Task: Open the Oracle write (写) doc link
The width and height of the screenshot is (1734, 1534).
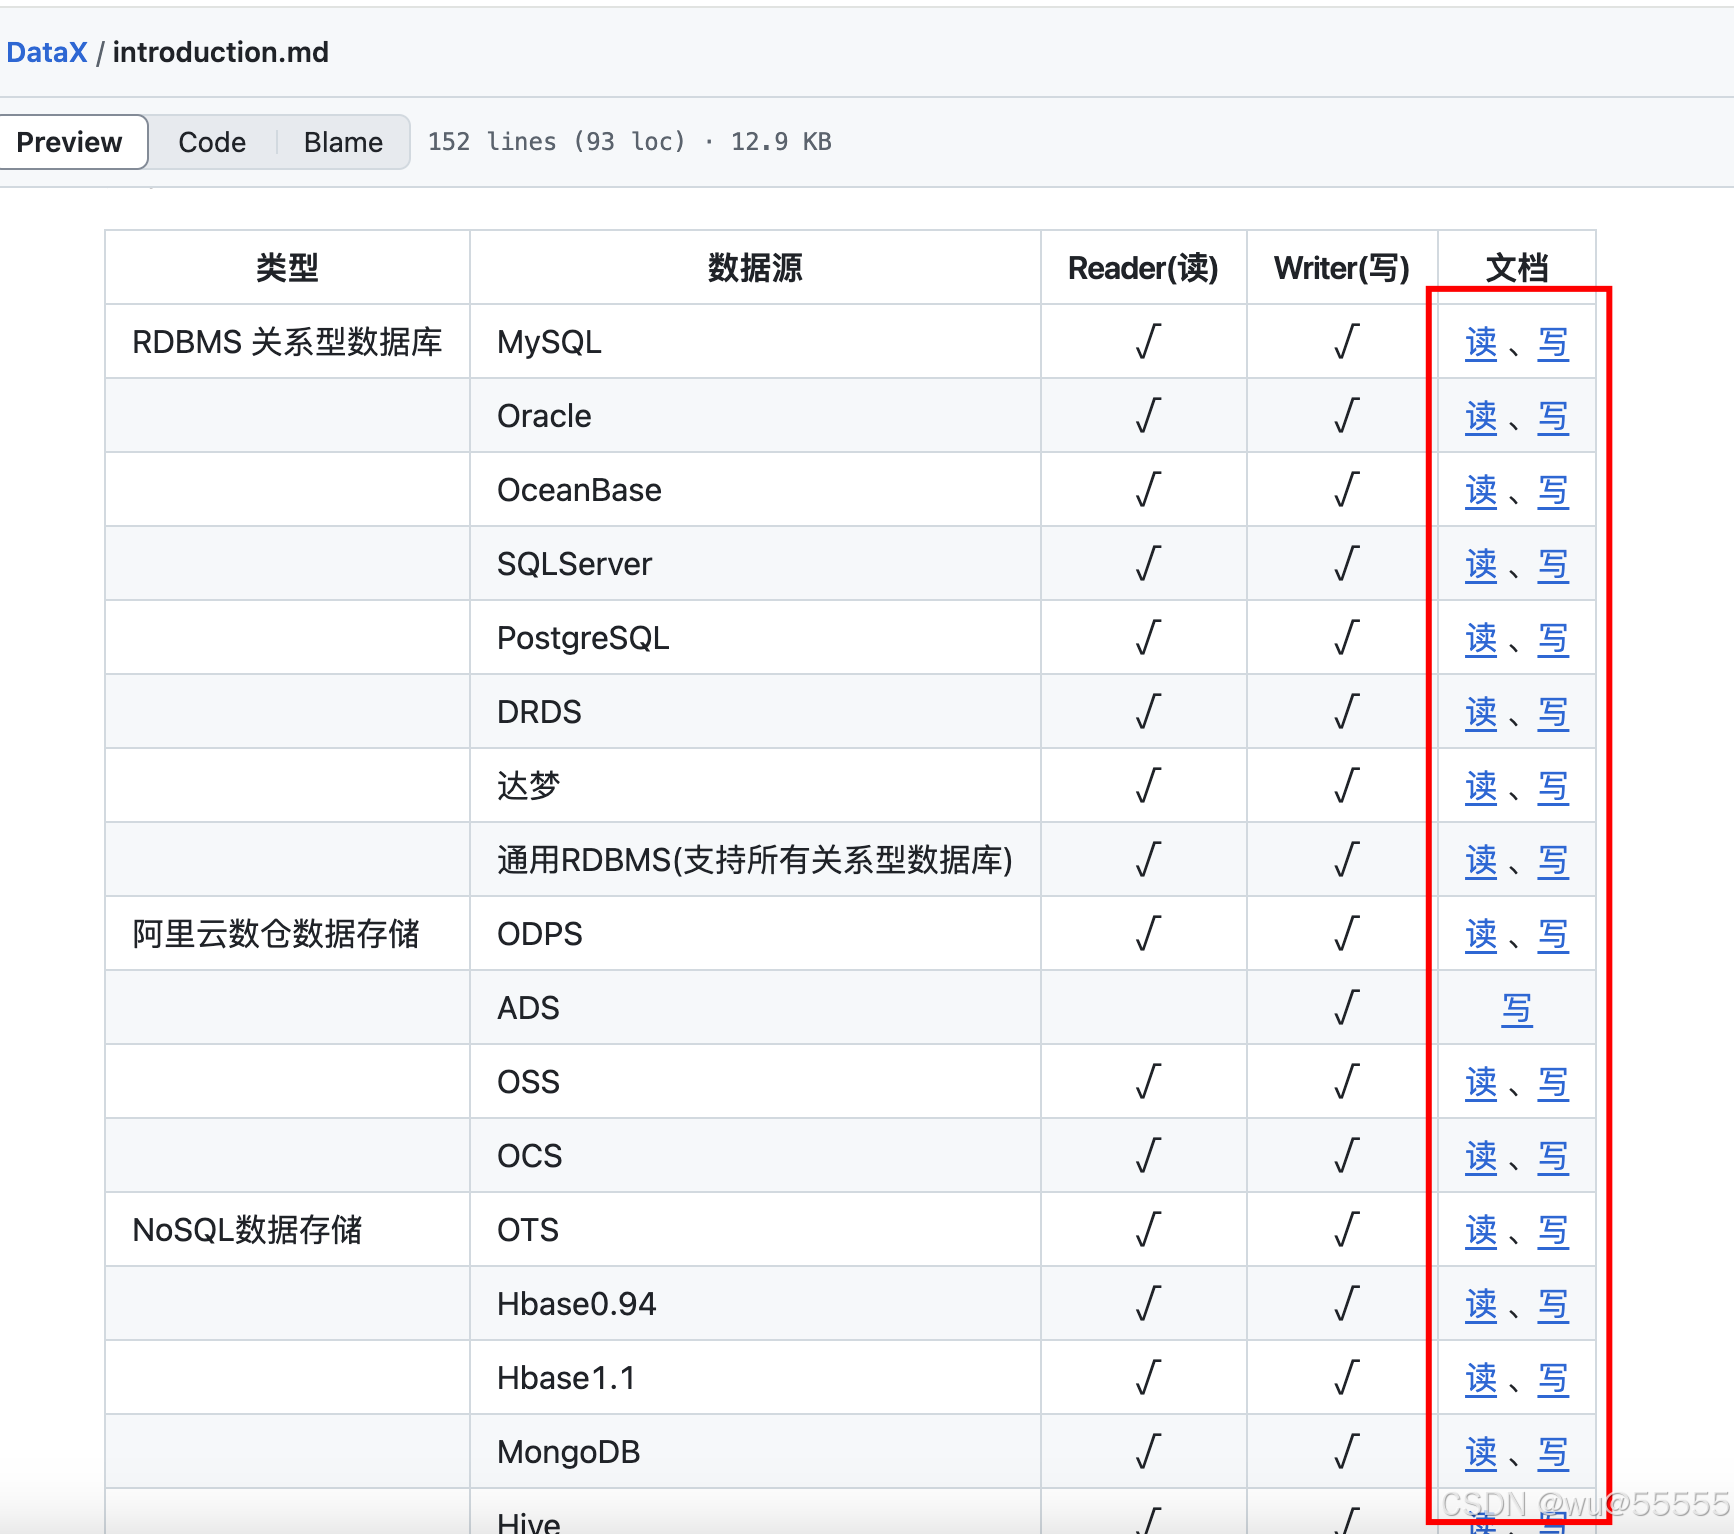Action: [x=1553, y=417]
